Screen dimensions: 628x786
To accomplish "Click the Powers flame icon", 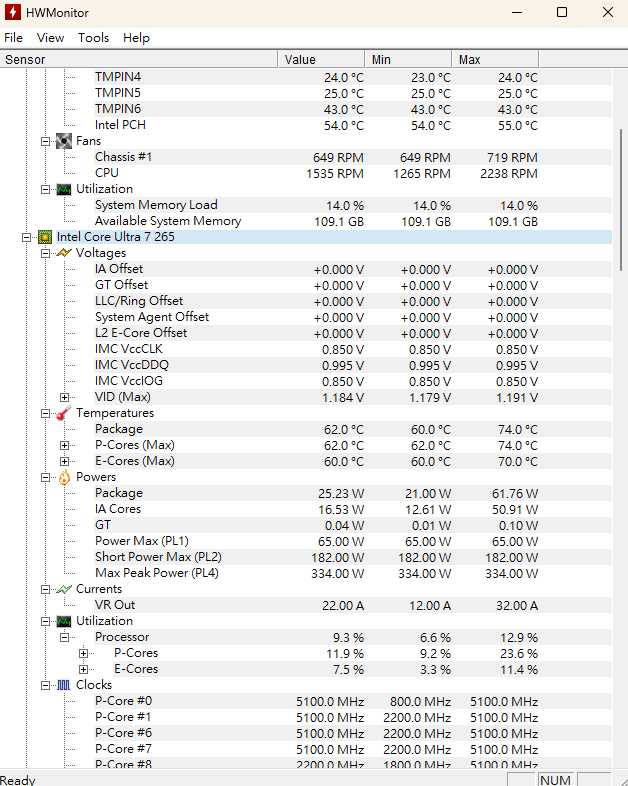I will pos(64,477).
